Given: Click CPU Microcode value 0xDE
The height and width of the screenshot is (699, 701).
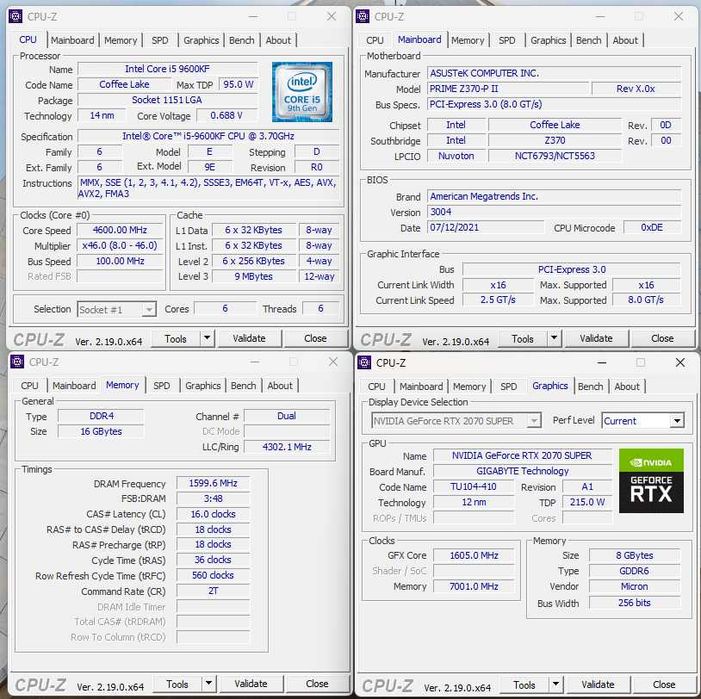Looking at the screenshot, I should 652,227.
